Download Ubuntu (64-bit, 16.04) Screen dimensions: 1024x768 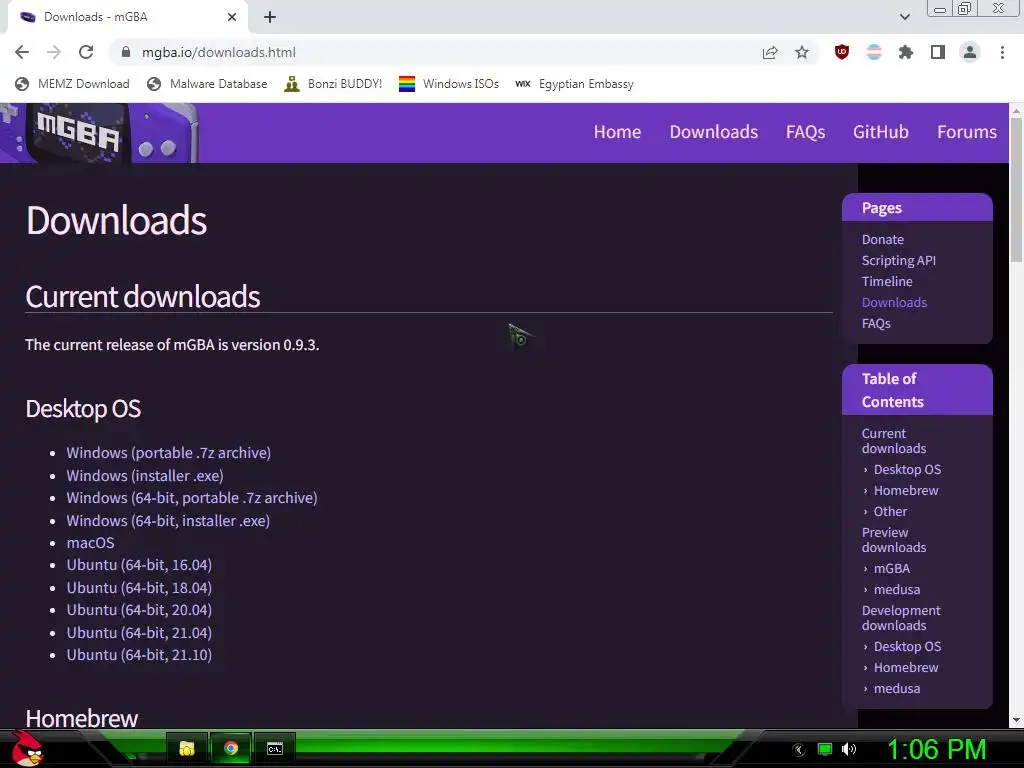pos(139,565)
